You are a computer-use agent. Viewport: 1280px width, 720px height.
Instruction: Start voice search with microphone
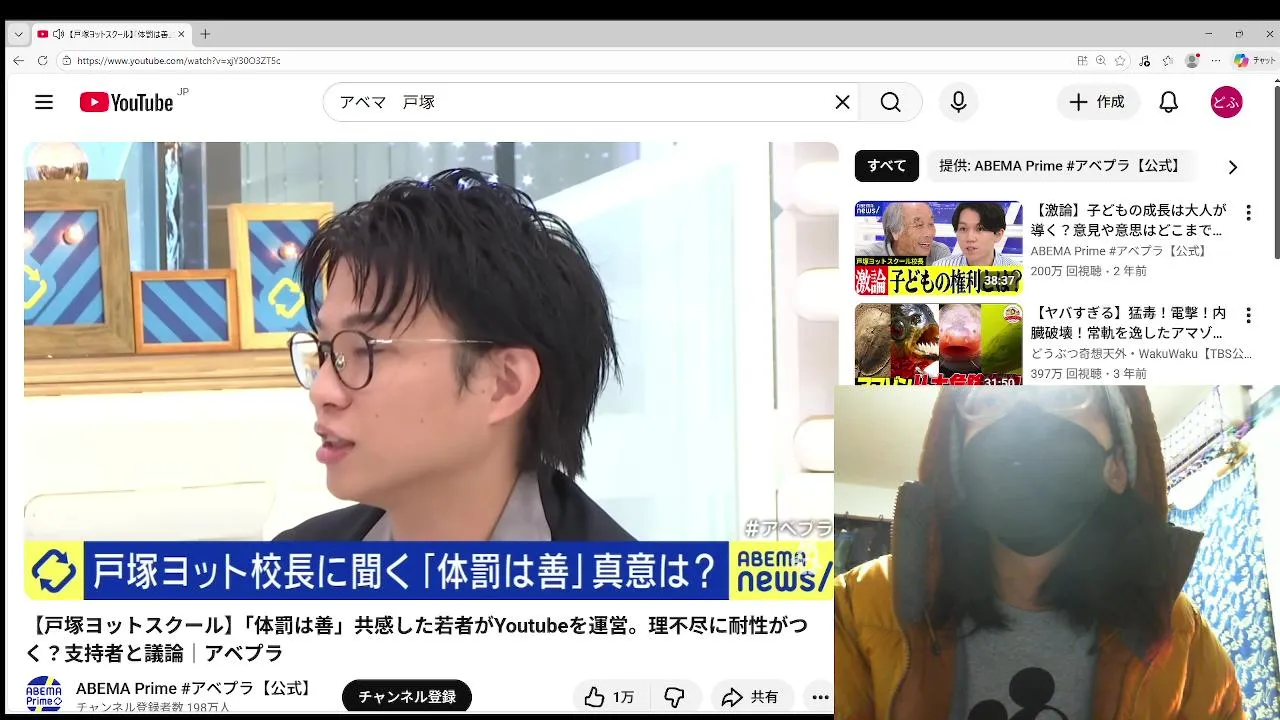[x=958, y=102]
